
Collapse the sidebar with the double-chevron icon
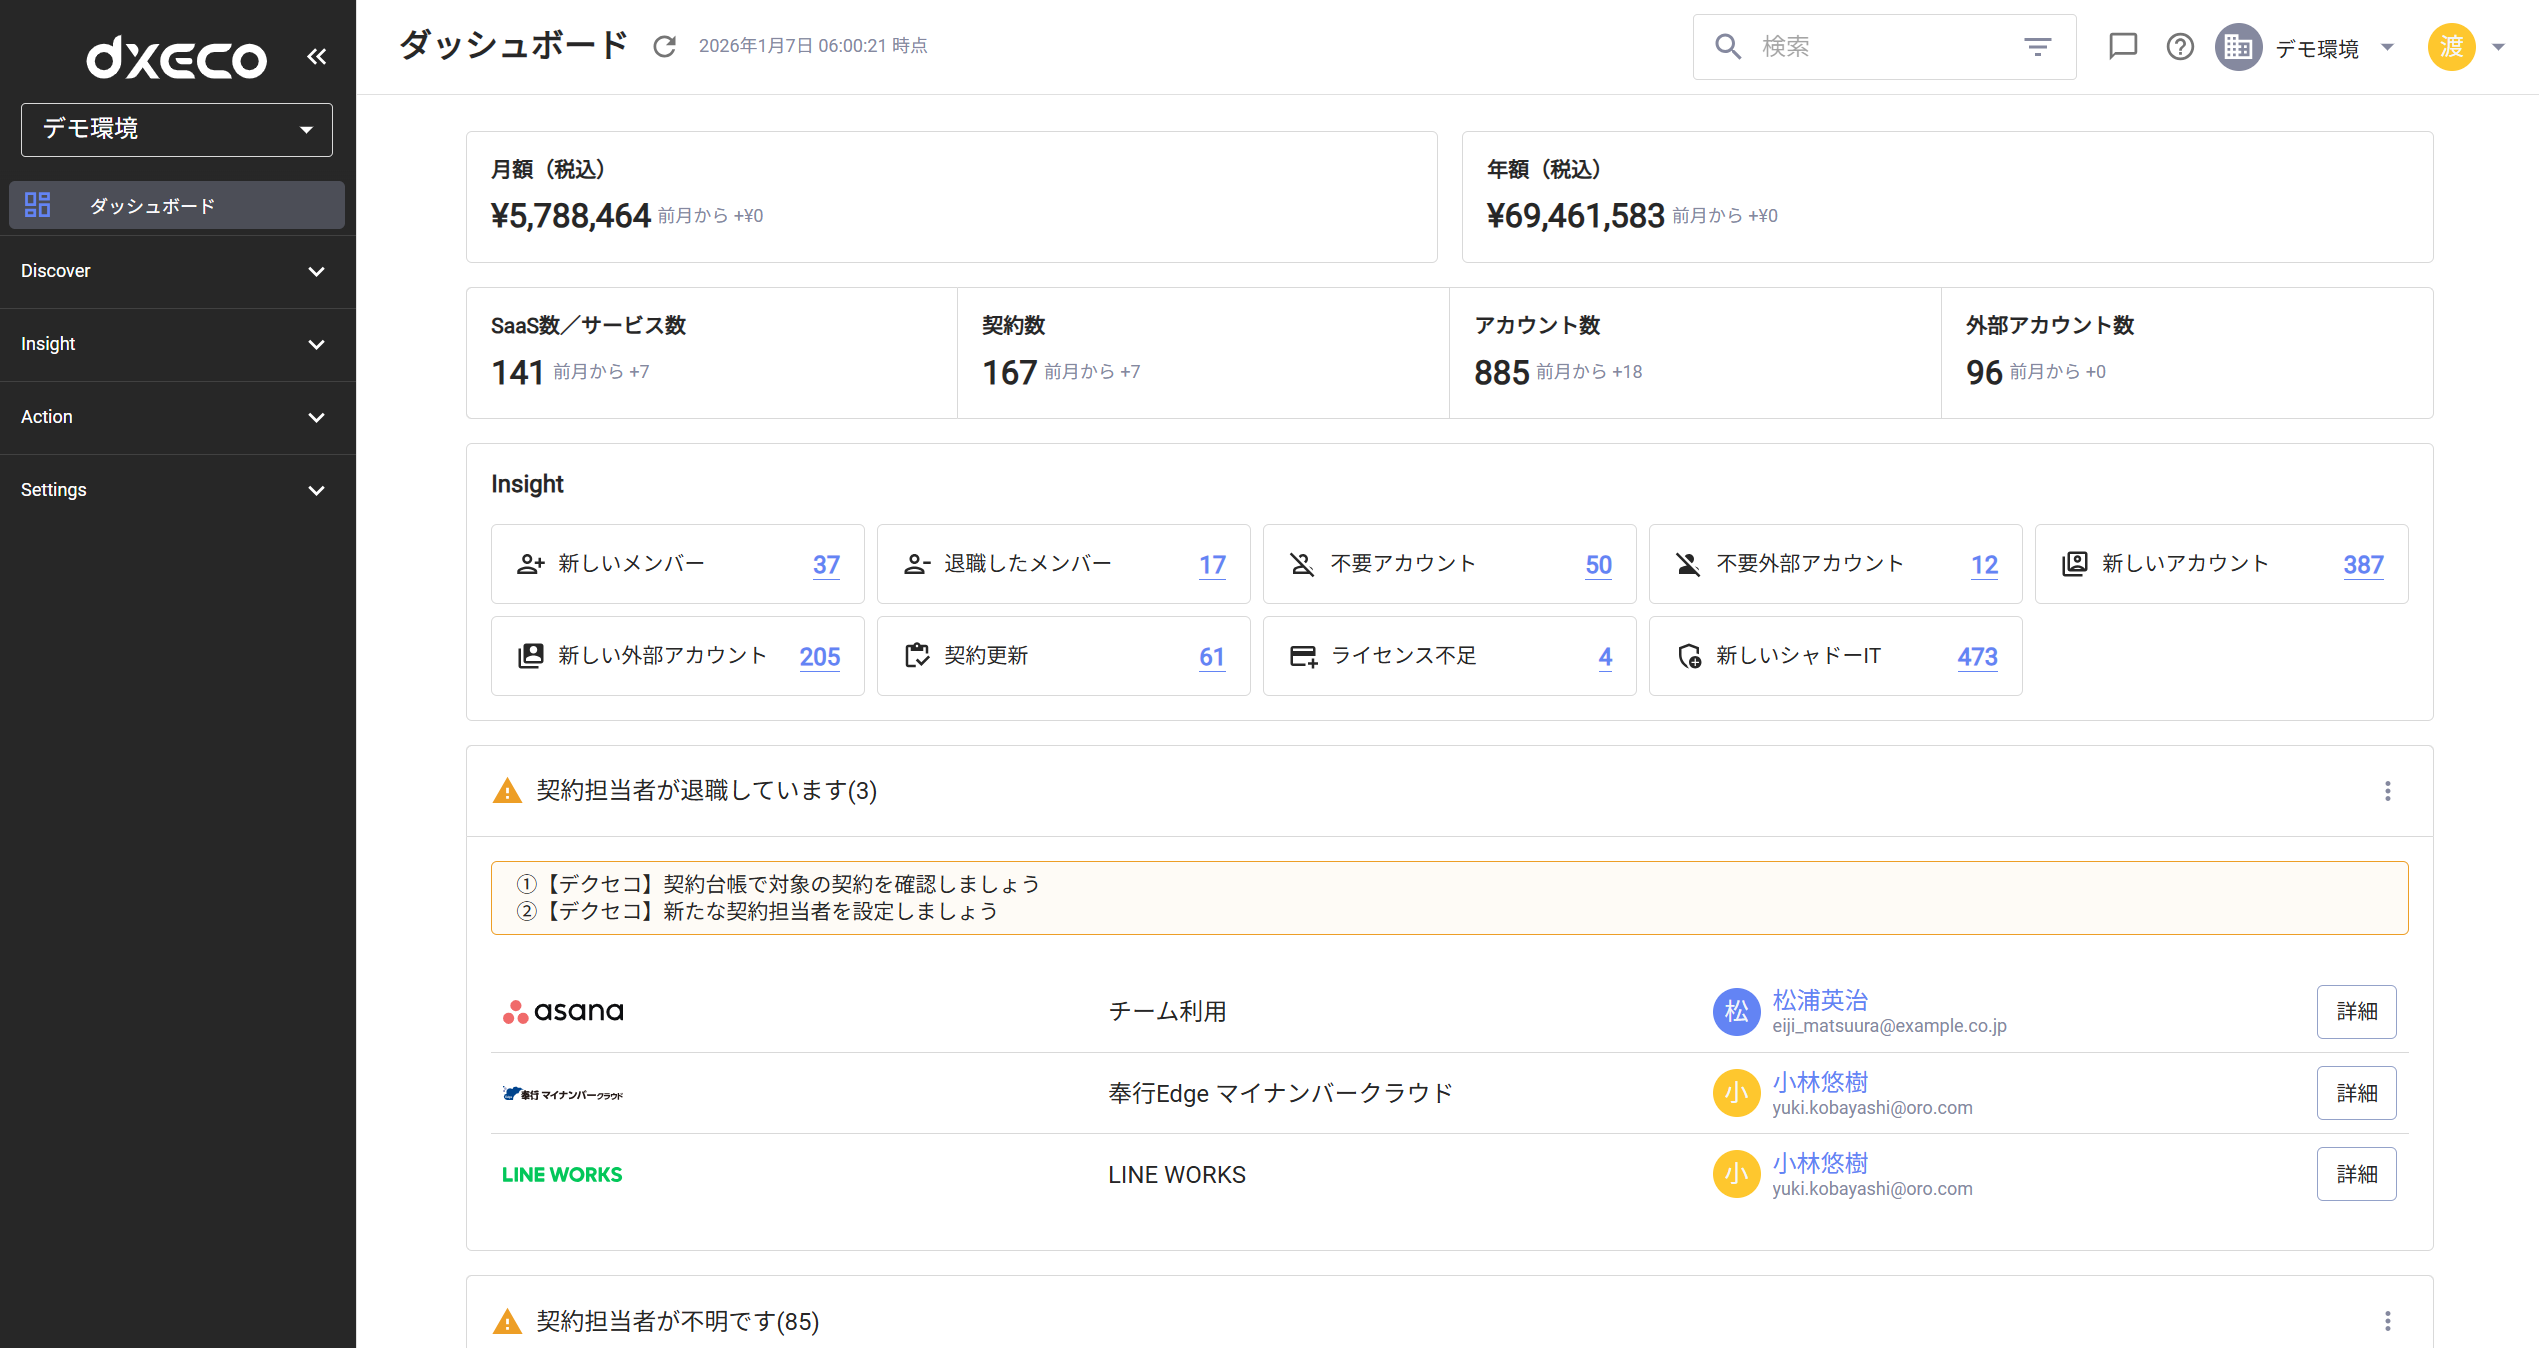click(317, 56)
